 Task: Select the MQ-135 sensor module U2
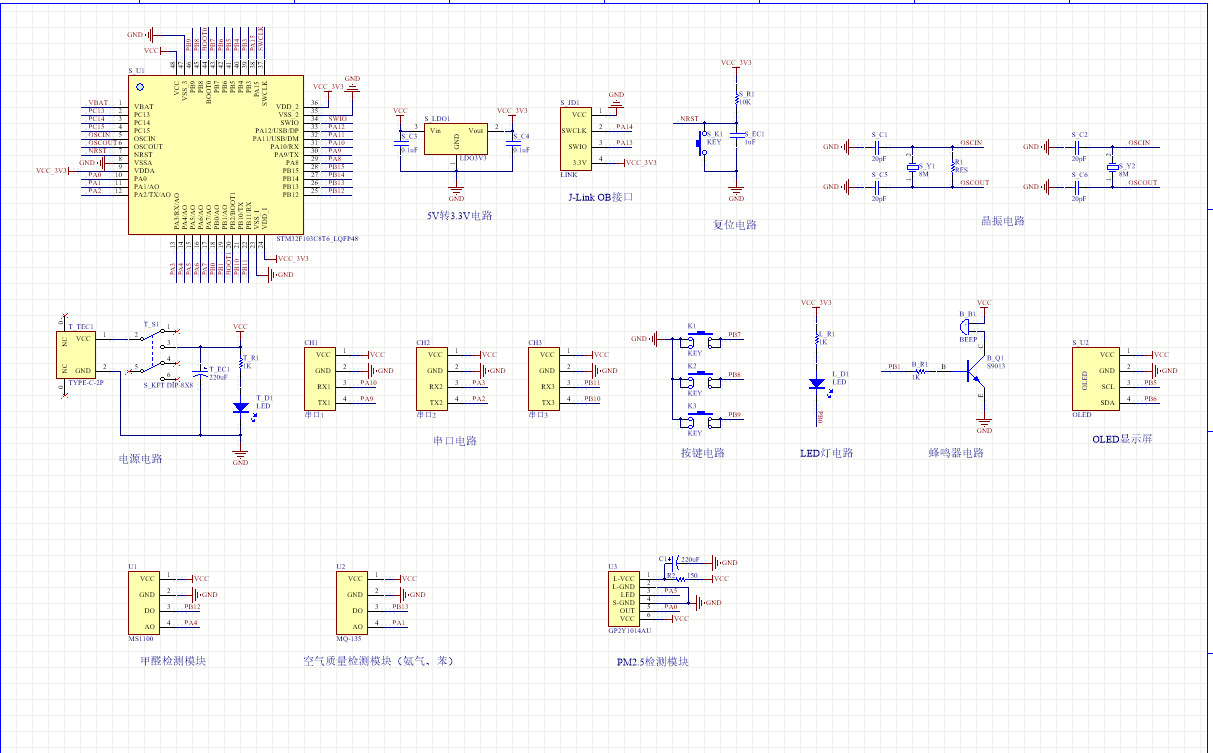[350, 602]
